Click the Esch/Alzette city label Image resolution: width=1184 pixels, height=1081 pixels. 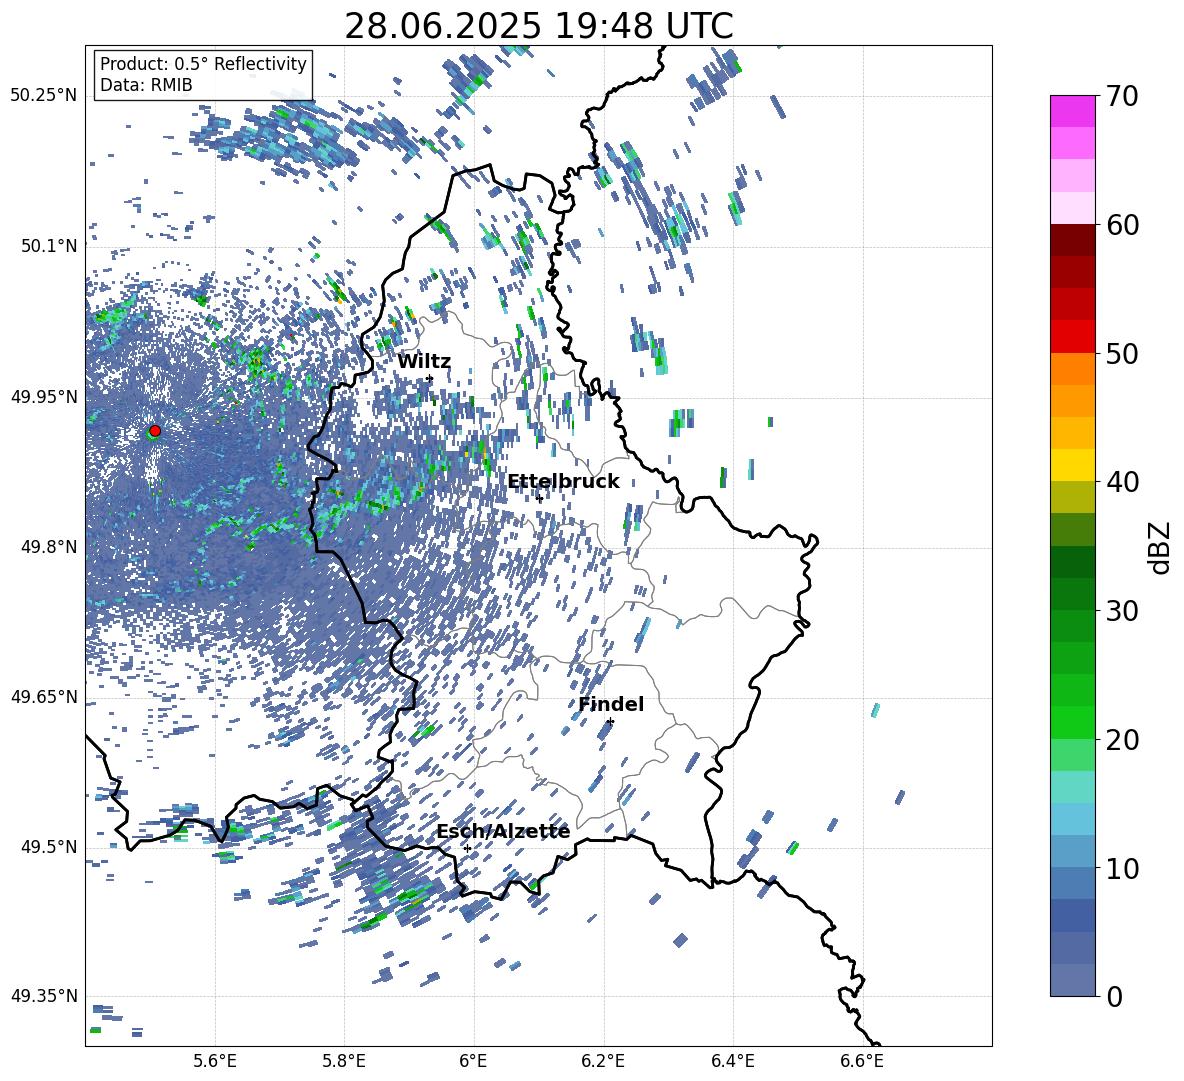click(503, 831)
